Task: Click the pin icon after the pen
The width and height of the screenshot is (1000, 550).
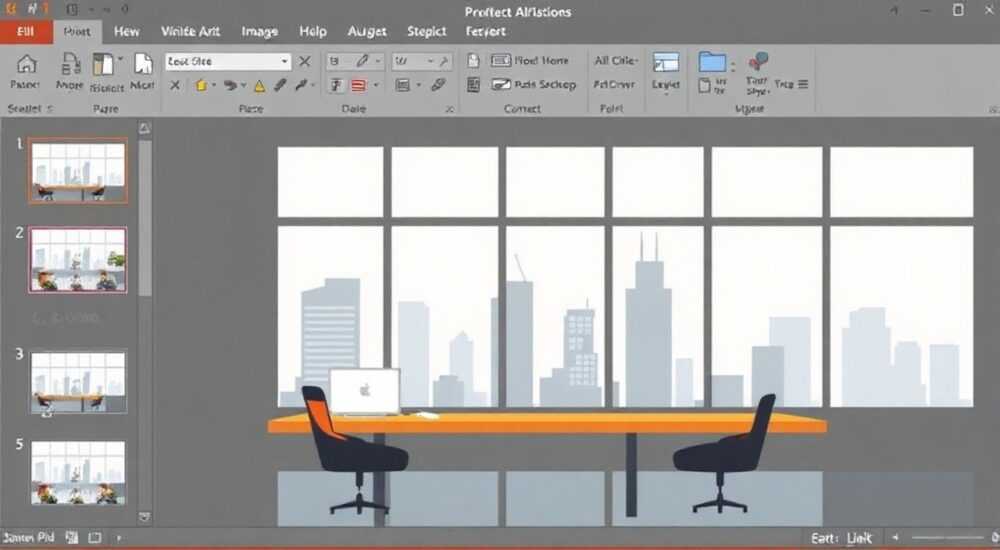Action: pos(301,85)
